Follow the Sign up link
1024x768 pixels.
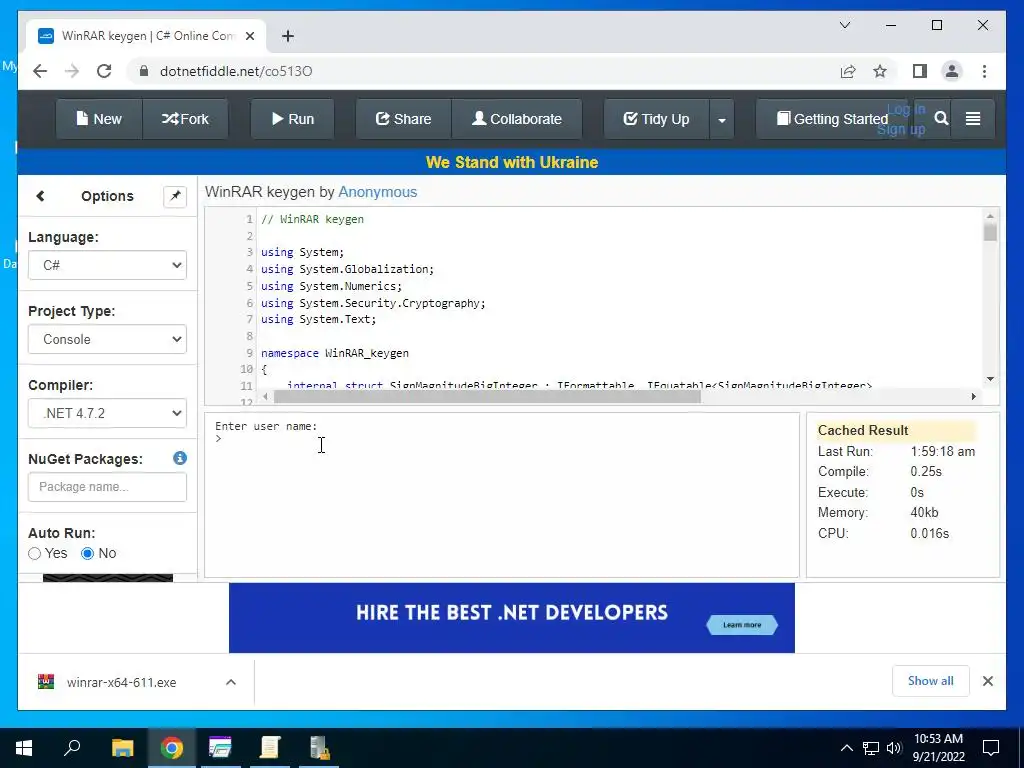901,129
